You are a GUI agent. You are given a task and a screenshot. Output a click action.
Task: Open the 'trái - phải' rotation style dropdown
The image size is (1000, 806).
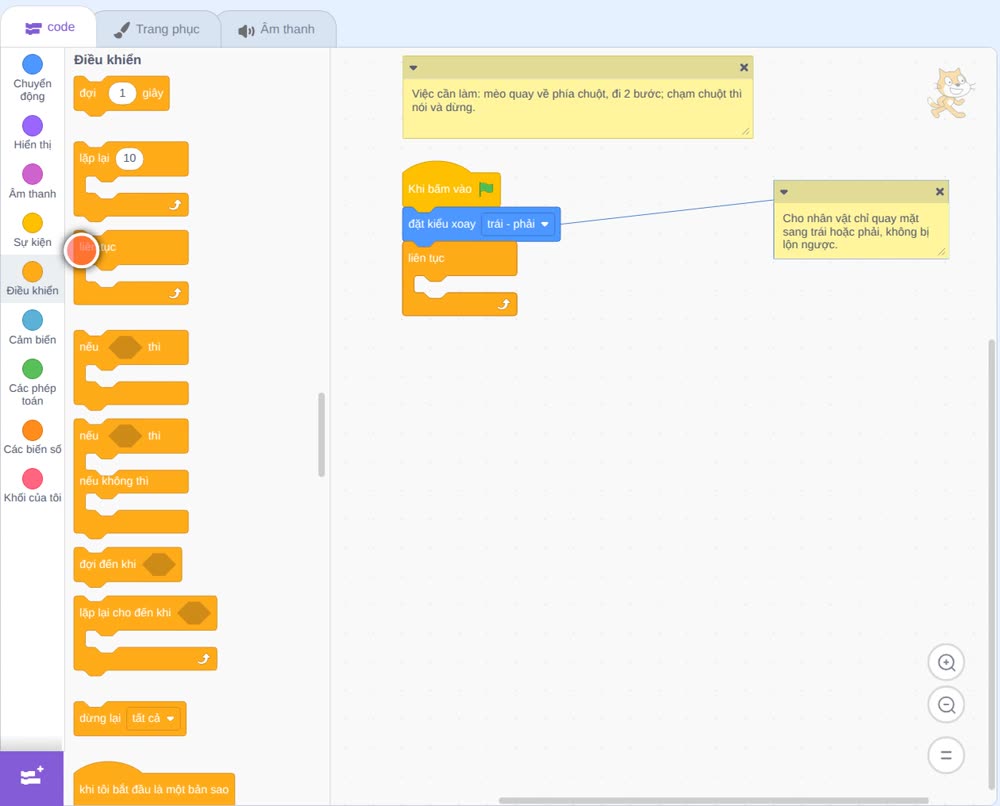tap(517, 224)
